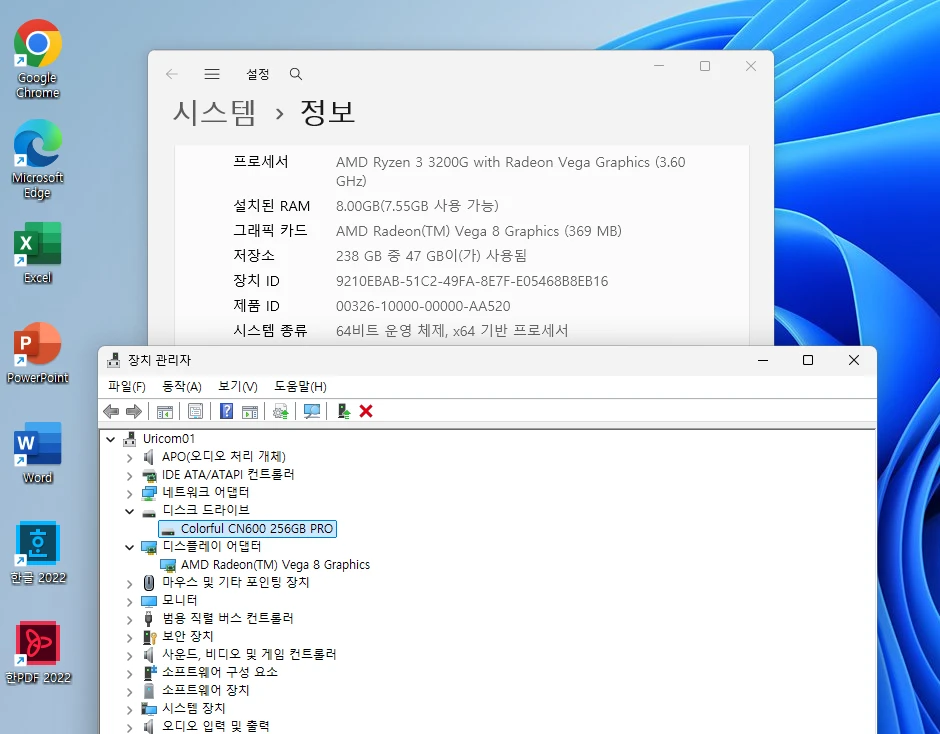Expand the APO(오디오 처리 개체) chevron

coord(129,458)
